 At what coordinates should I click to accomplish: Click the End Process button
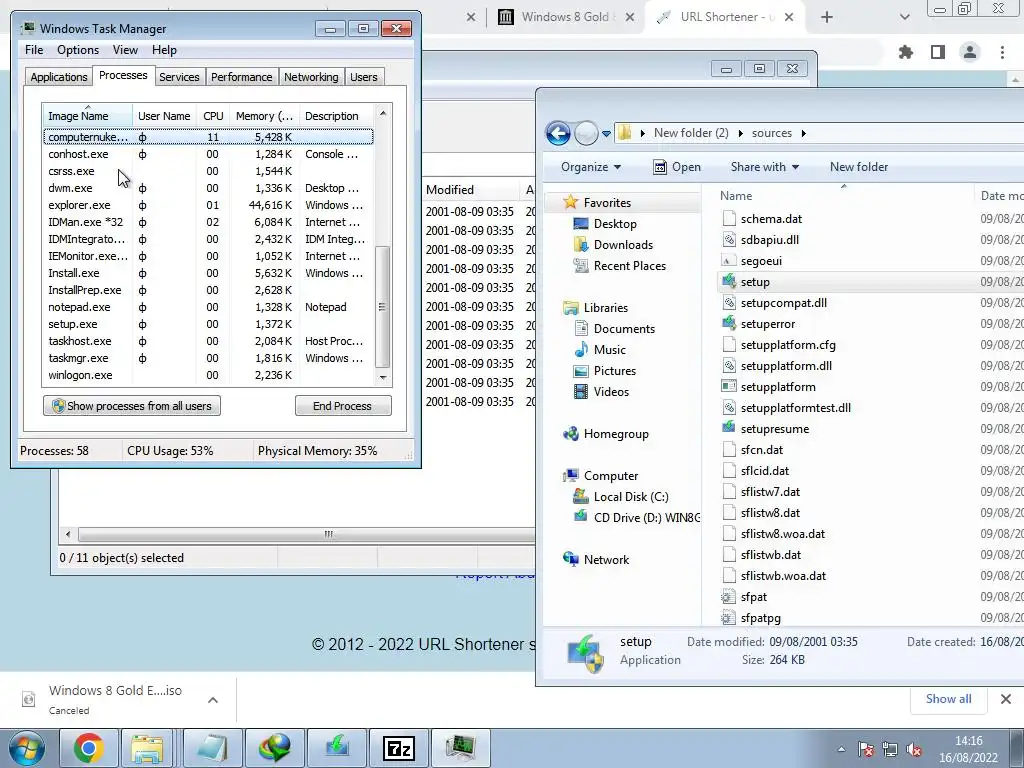[343, 406]
